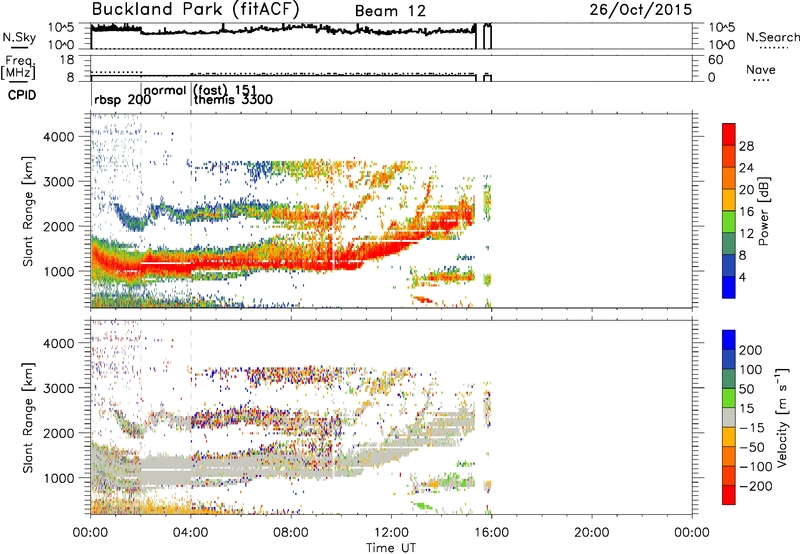Screen dimensions: 800x554
Task: Click the 'Time UT' axis title
Action: [x=391, y=548]
